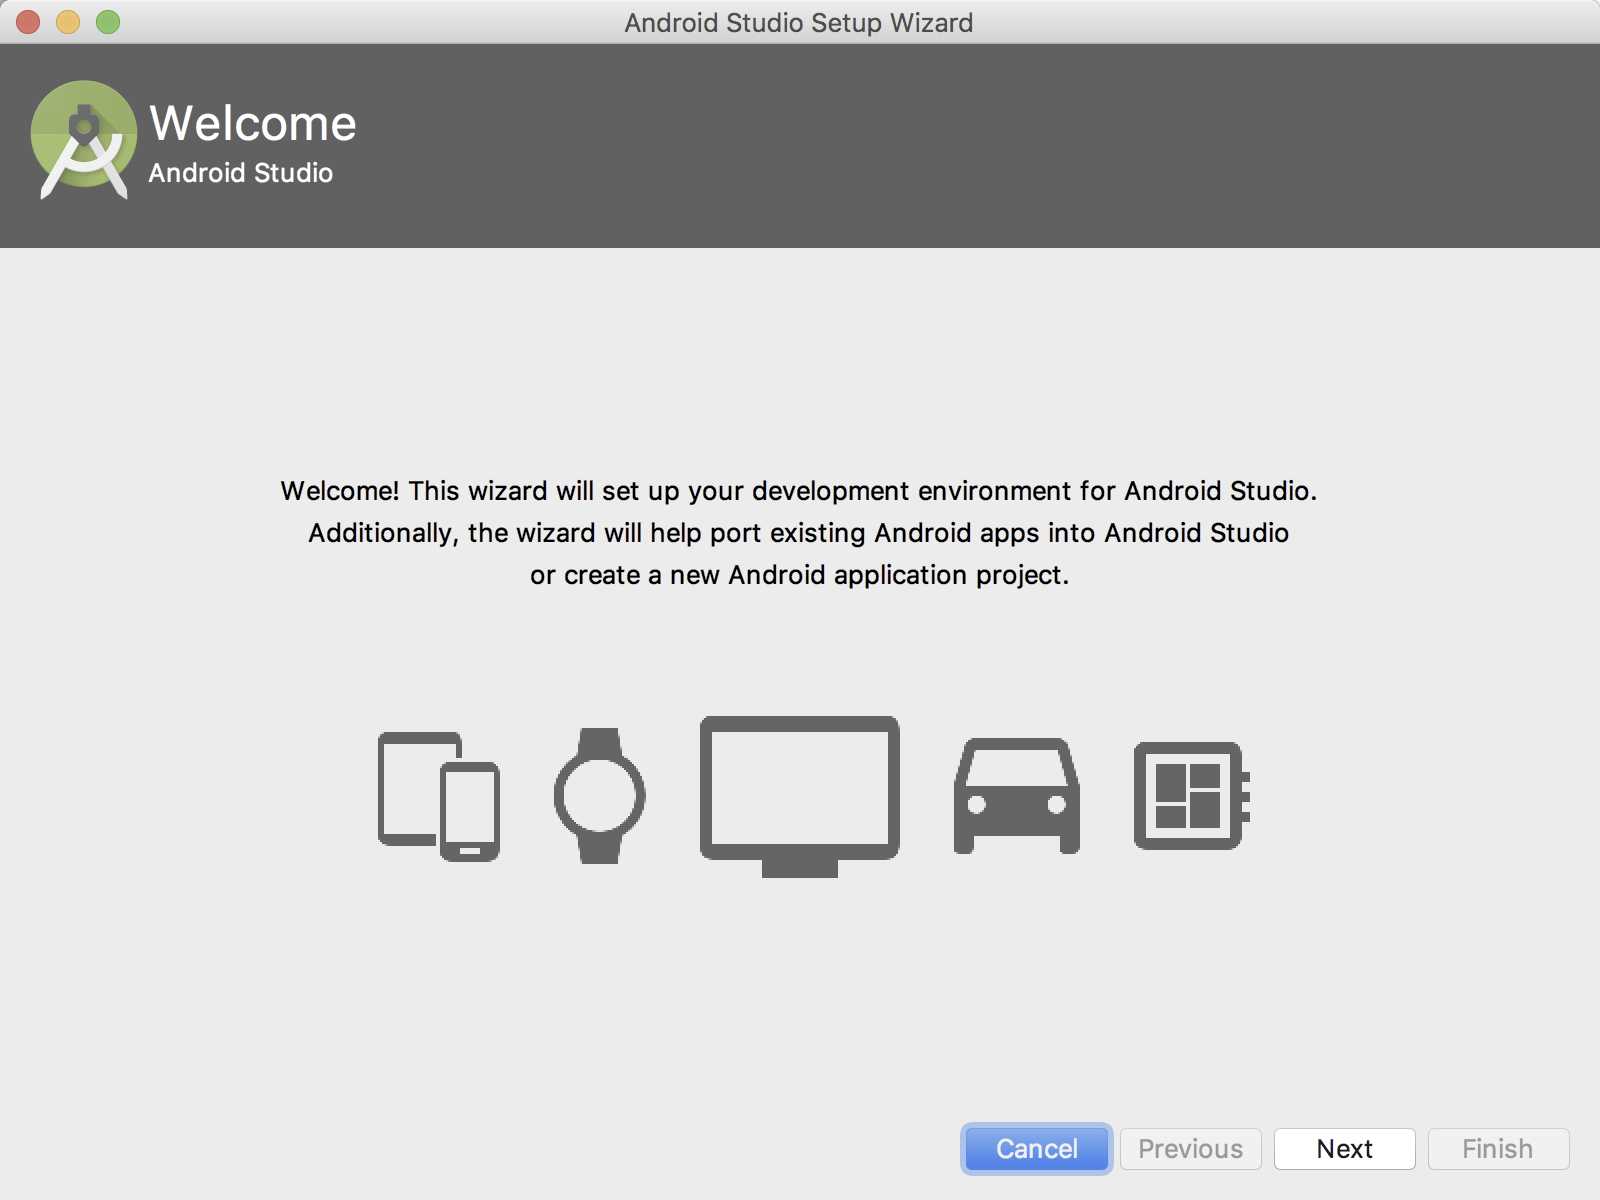The height and width of the screenshot is (1200, 1600).
Task: Click 'or create a new Android application project.'
Action: (800, 575)
